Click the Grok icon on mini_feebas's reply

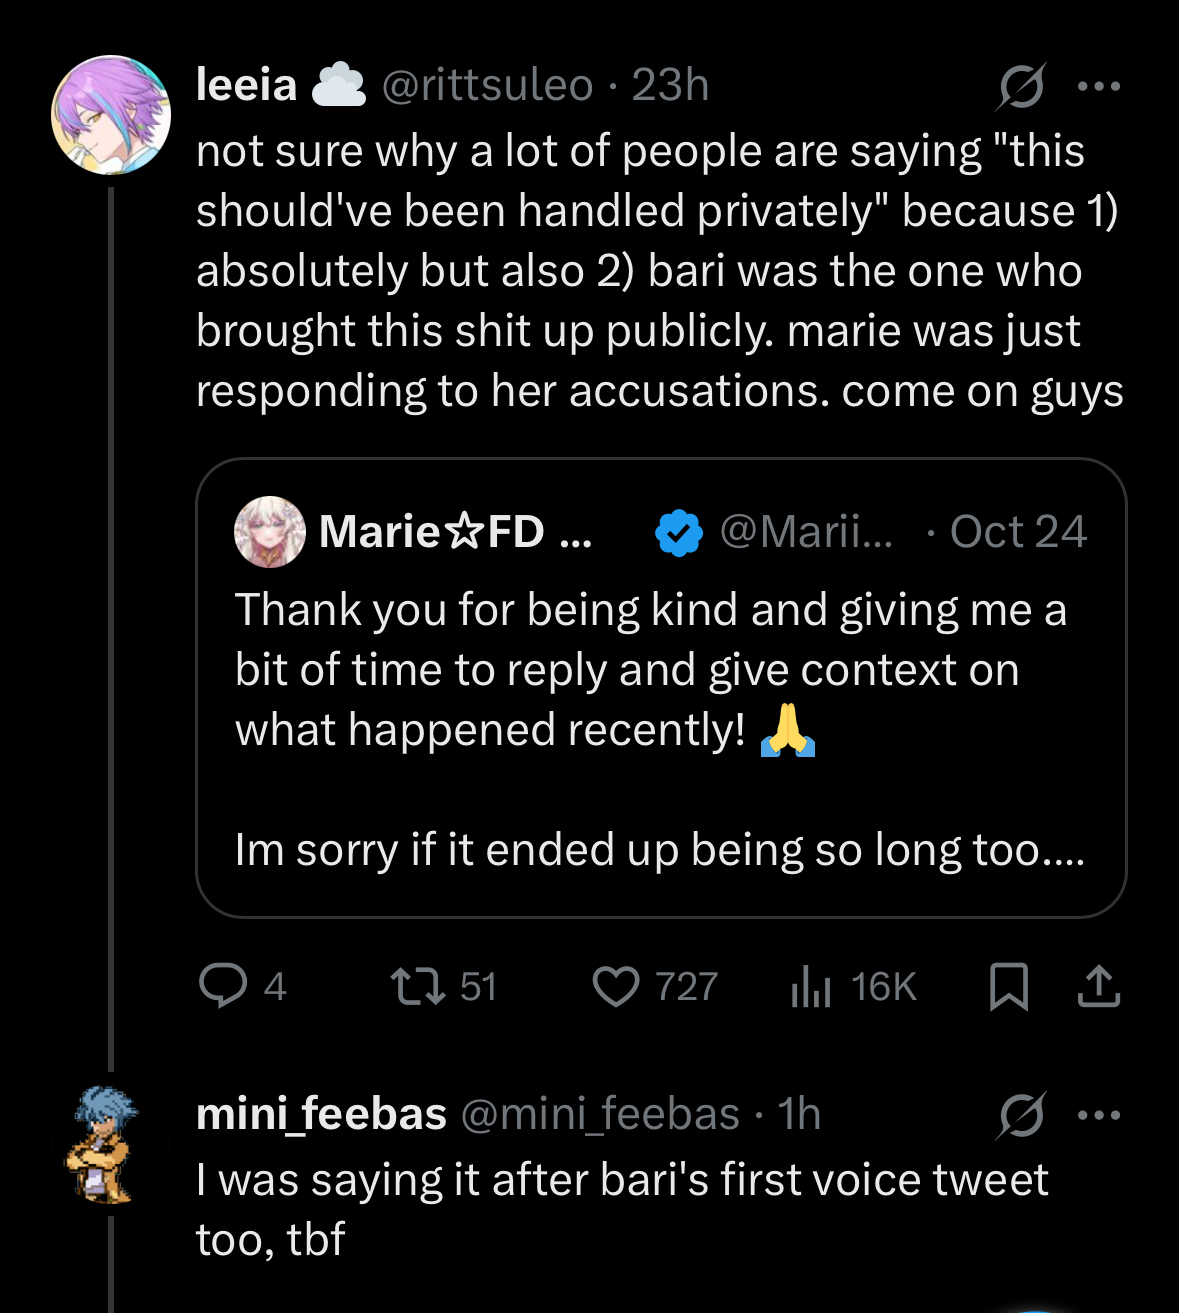pos(1021,1115)
